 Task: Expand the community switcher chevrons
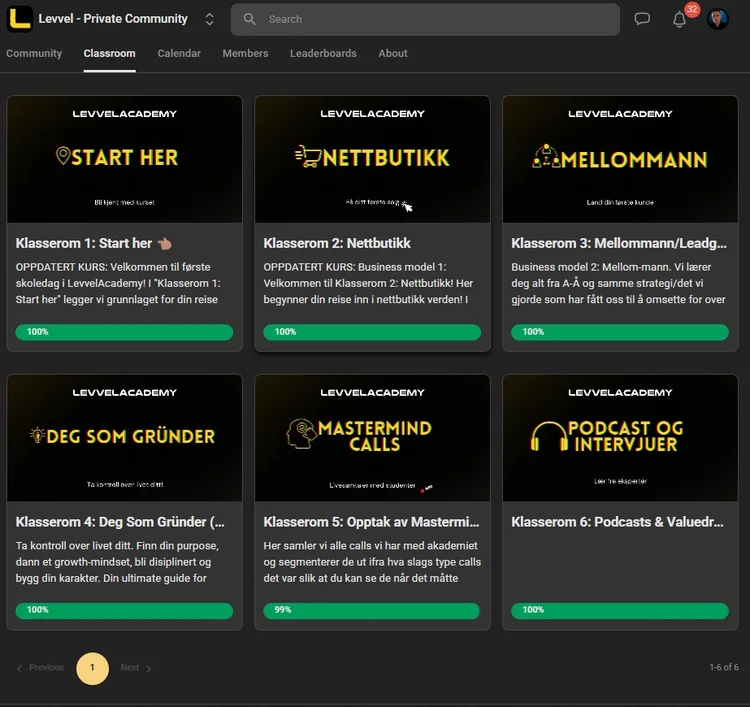pos(209,19)
